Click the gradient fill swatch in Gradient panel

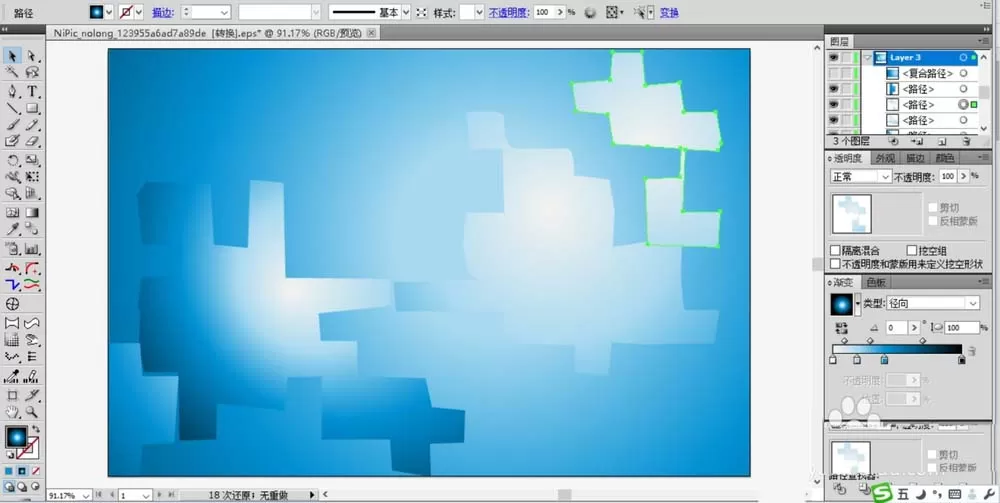[842, 304]
